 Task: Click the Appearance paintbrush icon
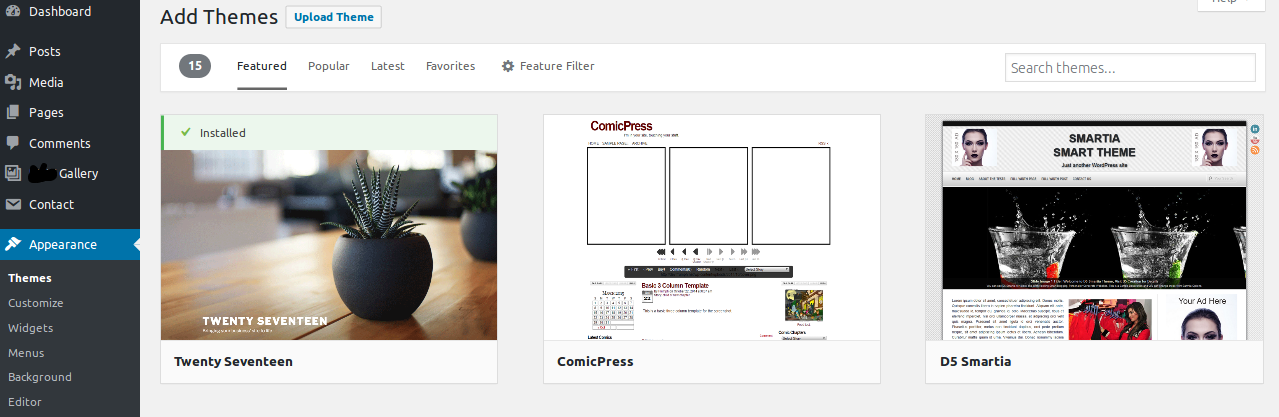click(x=13, y=244)
